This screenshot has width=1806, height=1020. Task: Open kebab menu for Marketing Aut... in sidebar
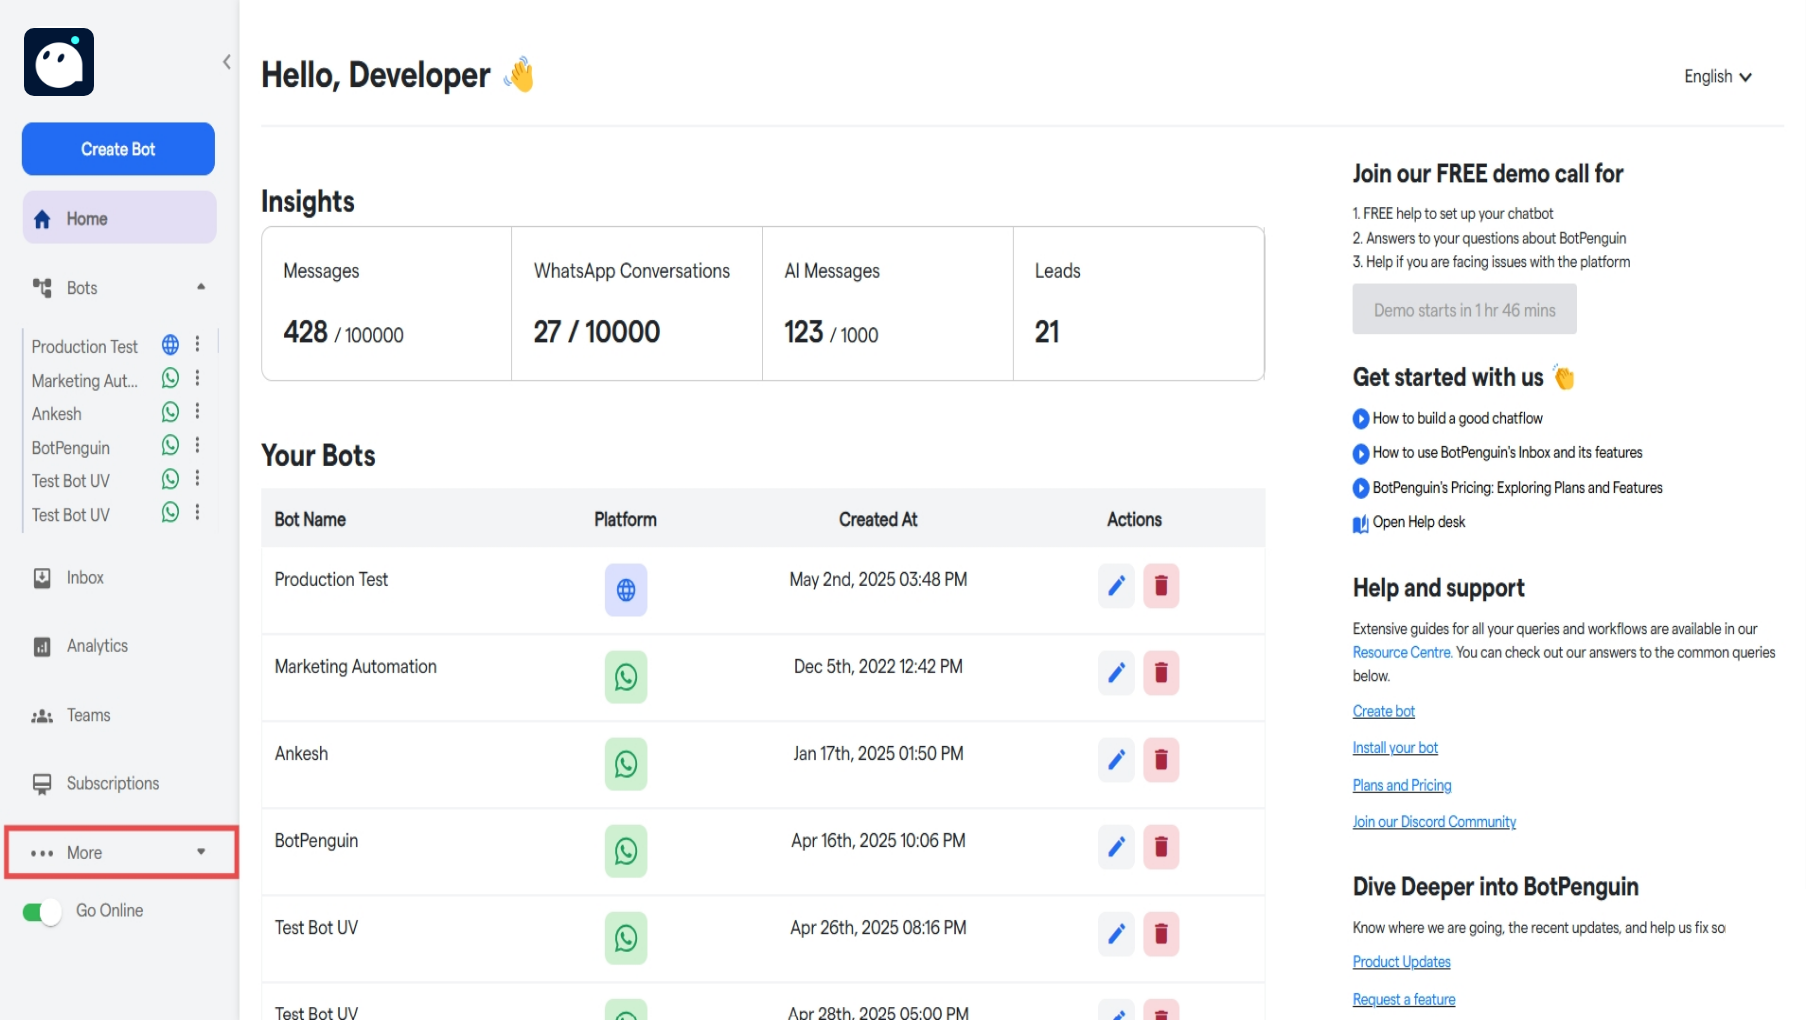pyautogui.click(x=198, y=379)
